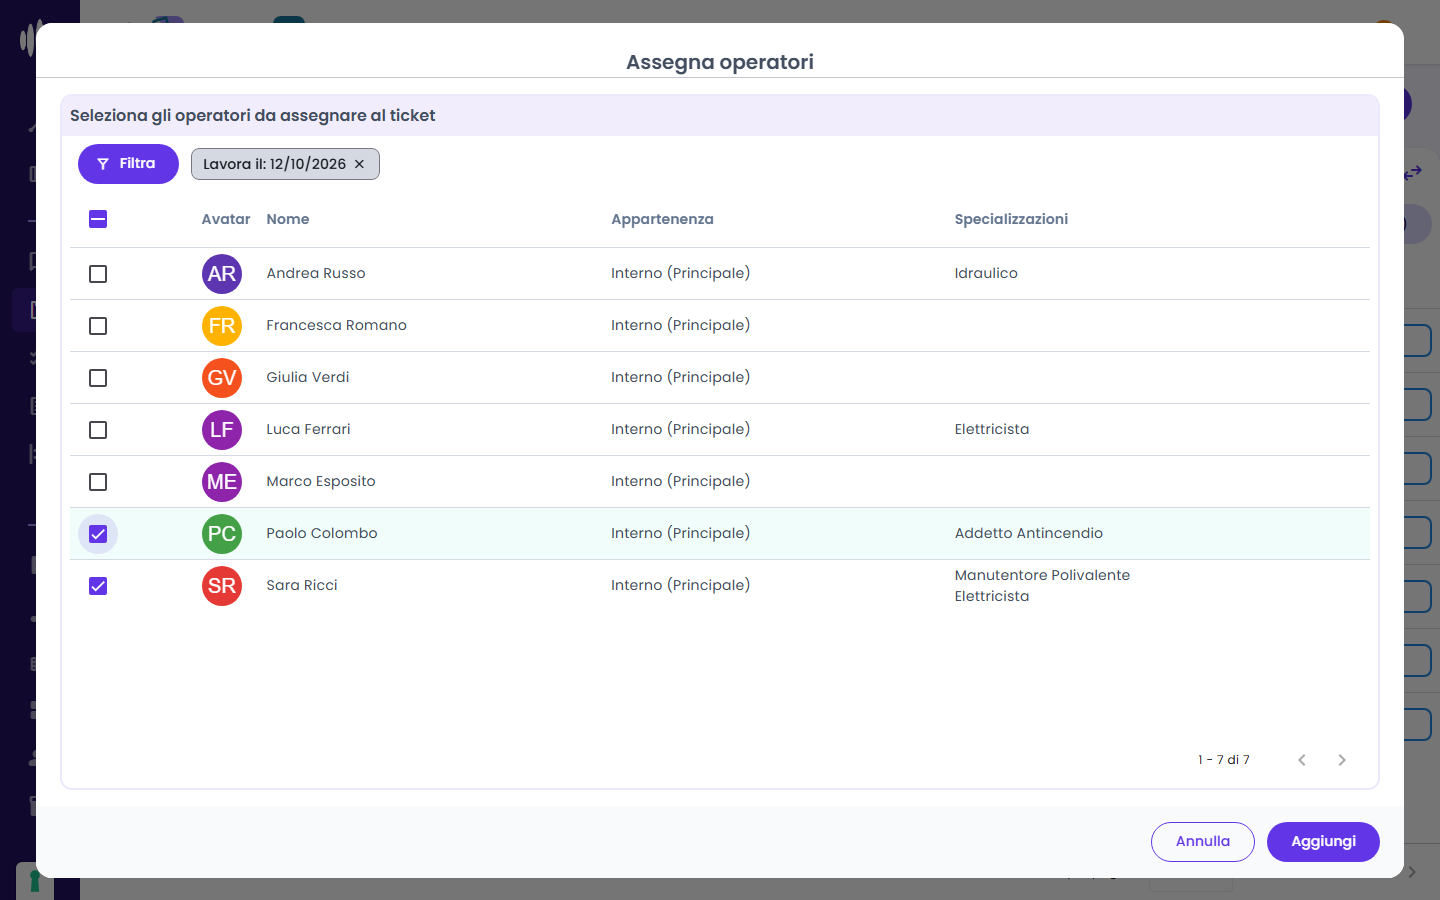Screen dimensions: 1440x900
Task: Tick the checkbox for Andrea Russo
Action: pyautogui.click(x=98, y=274)
